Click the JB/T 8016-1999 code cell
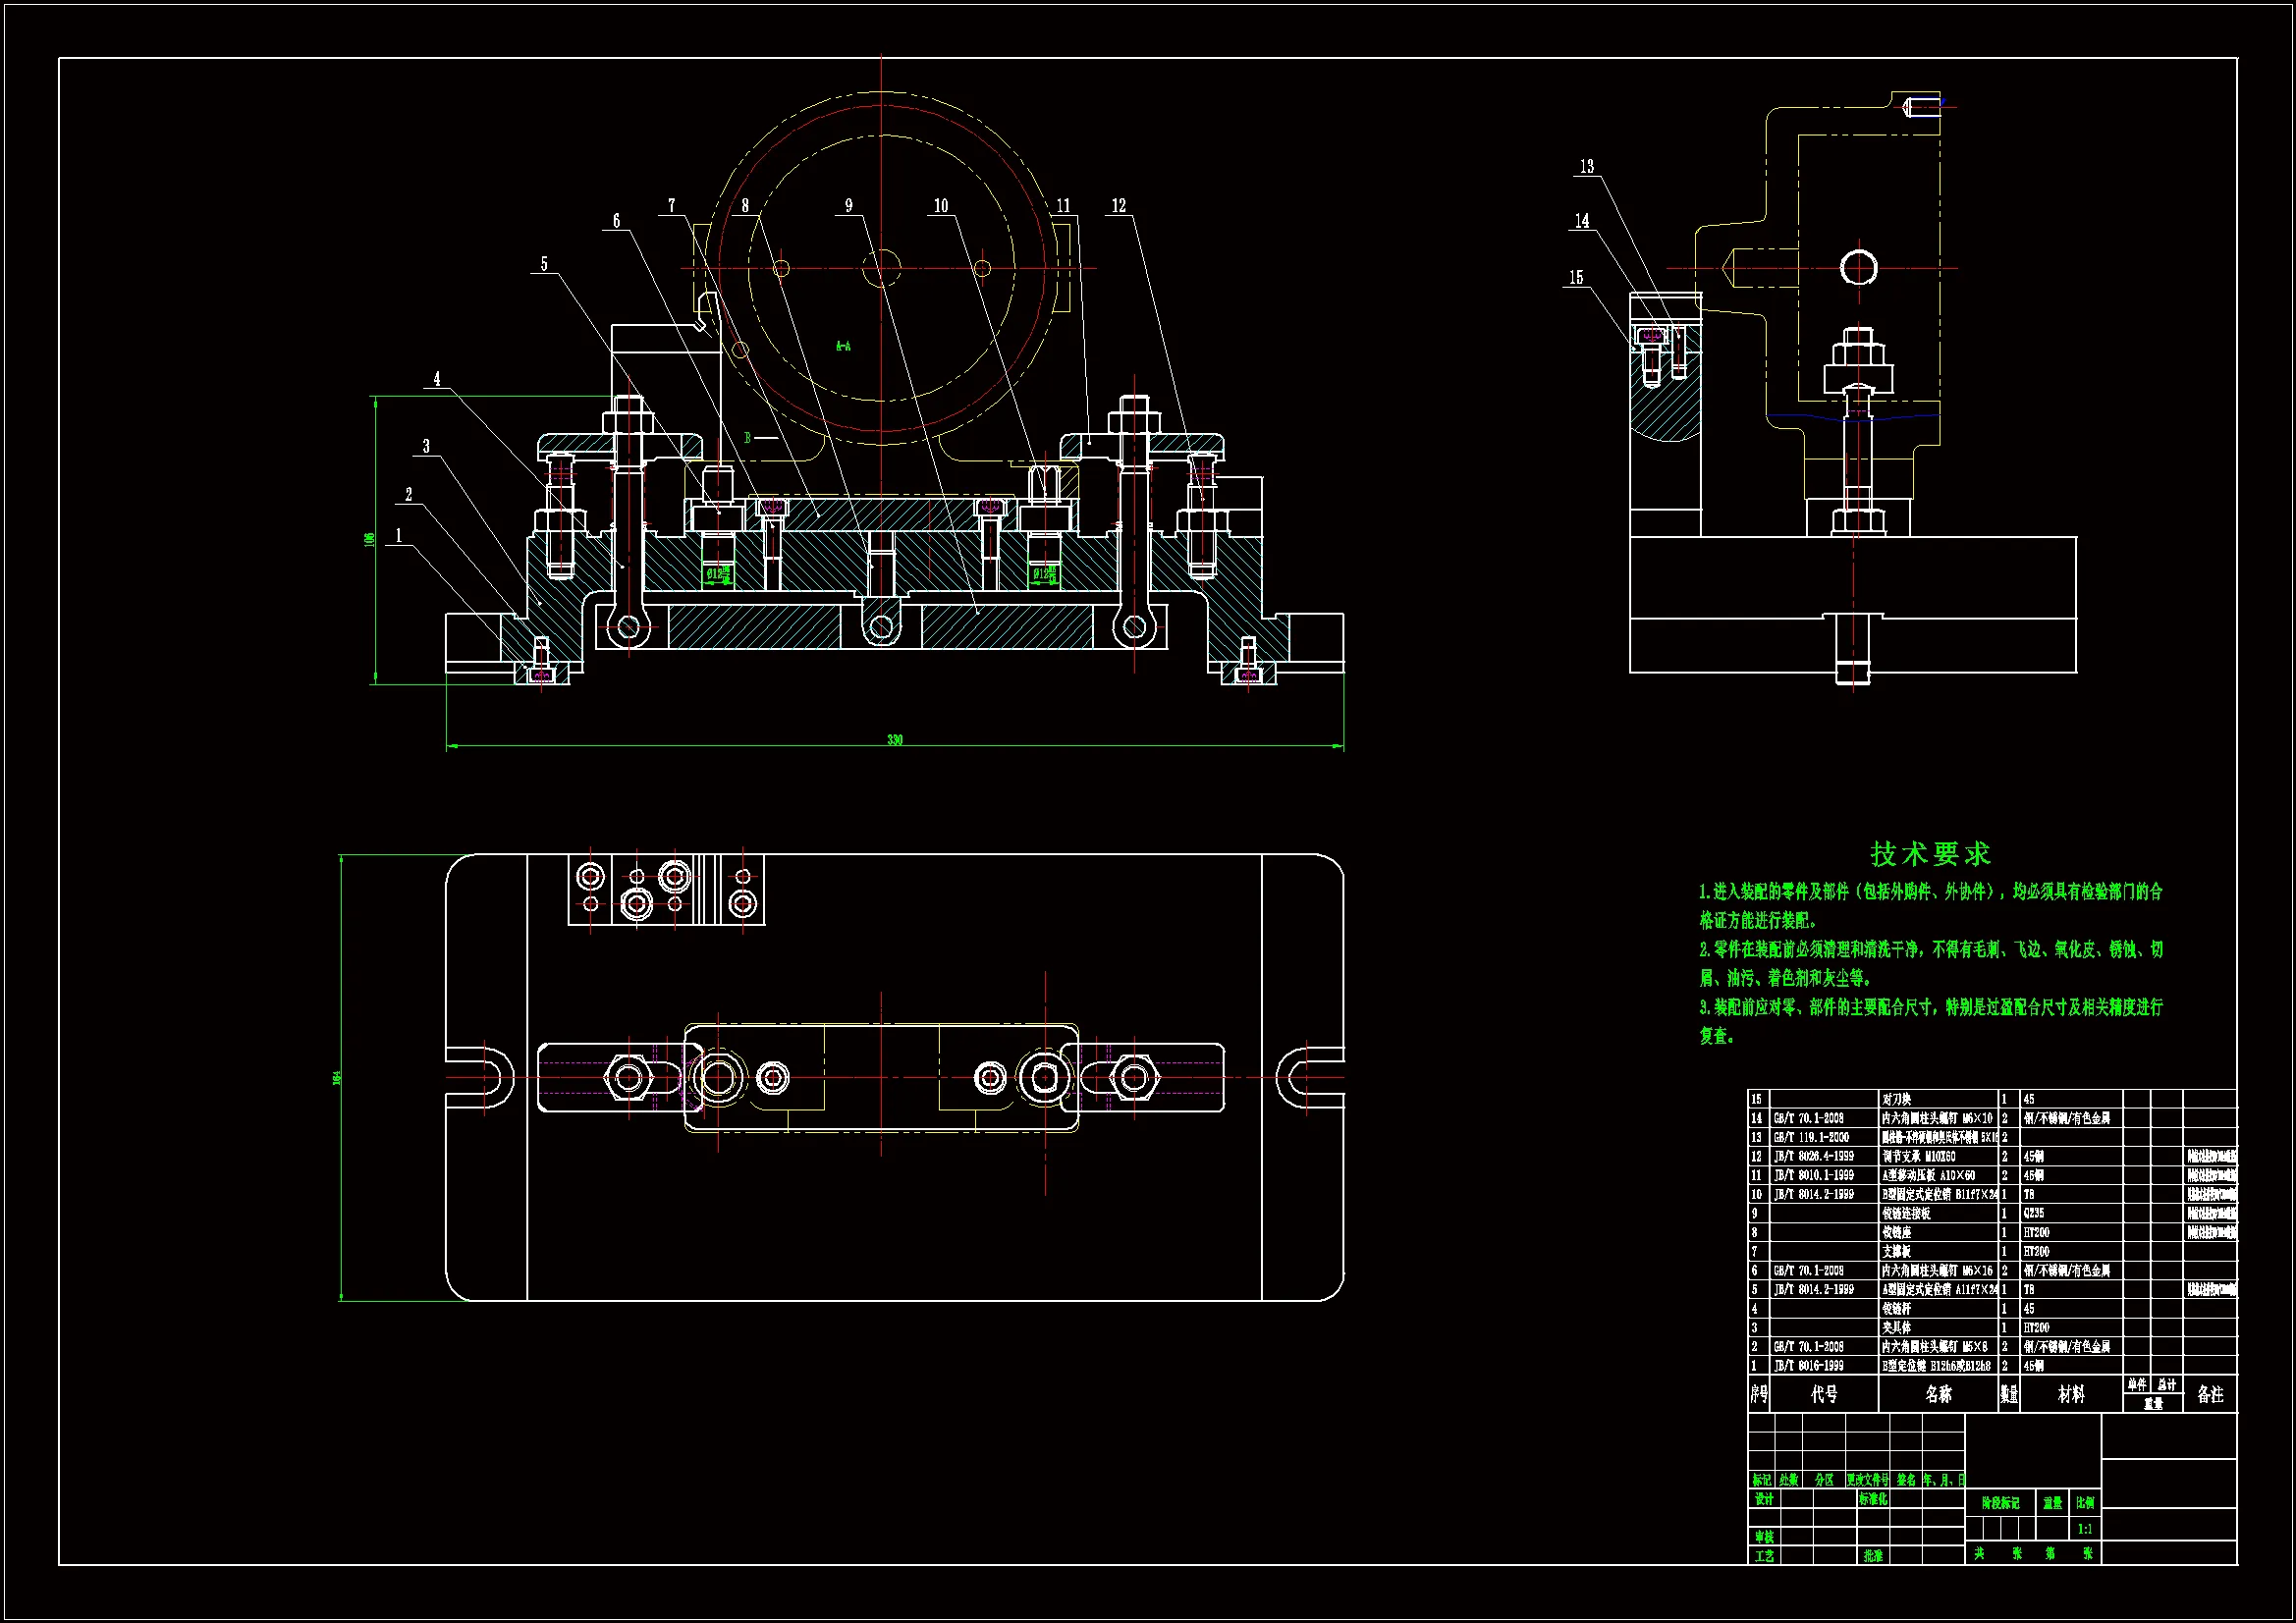This screenshot has height=1623, width=2296. pos(1811,1366)
